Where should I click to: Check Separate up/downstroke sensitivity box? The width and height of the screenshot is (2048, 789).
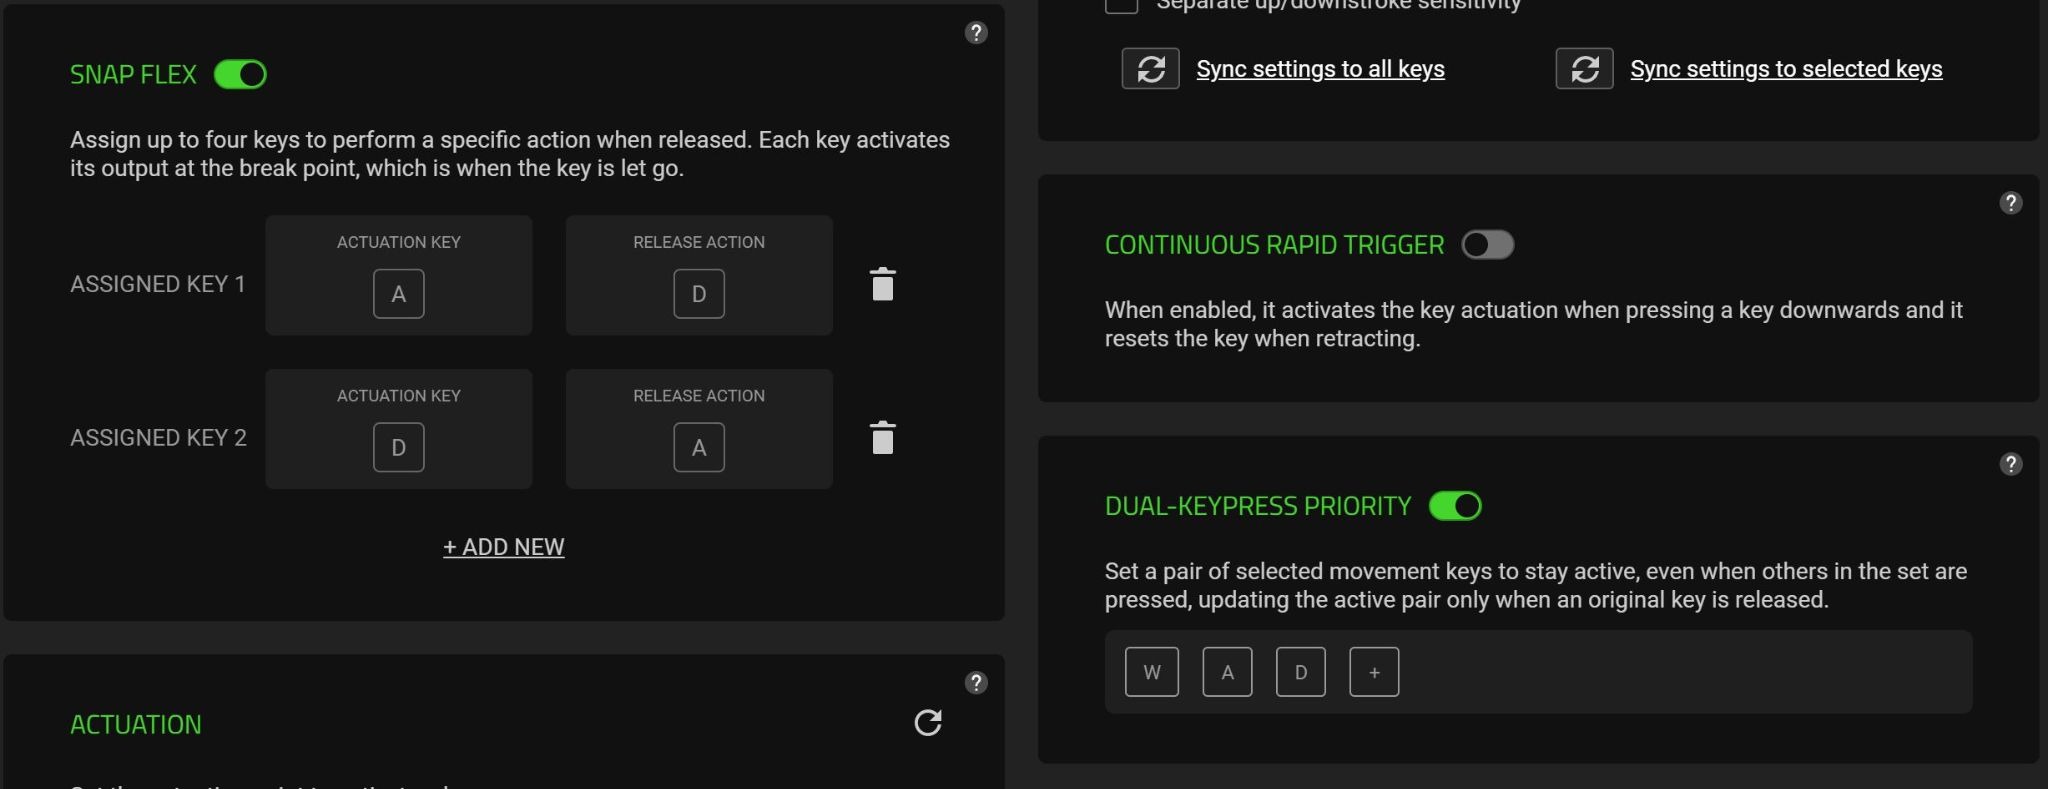point(1121,4)
